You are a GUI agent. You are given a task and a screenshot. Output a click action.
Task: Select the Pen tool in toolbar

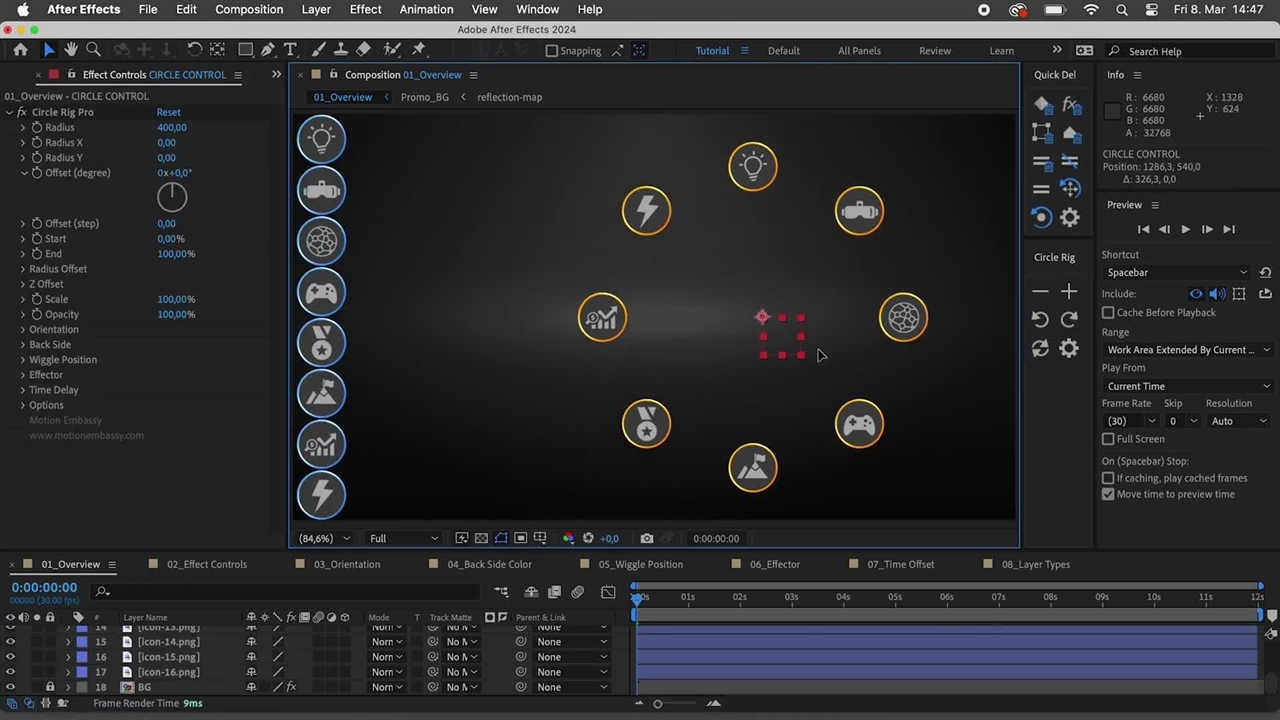click(x=268, y=50)
